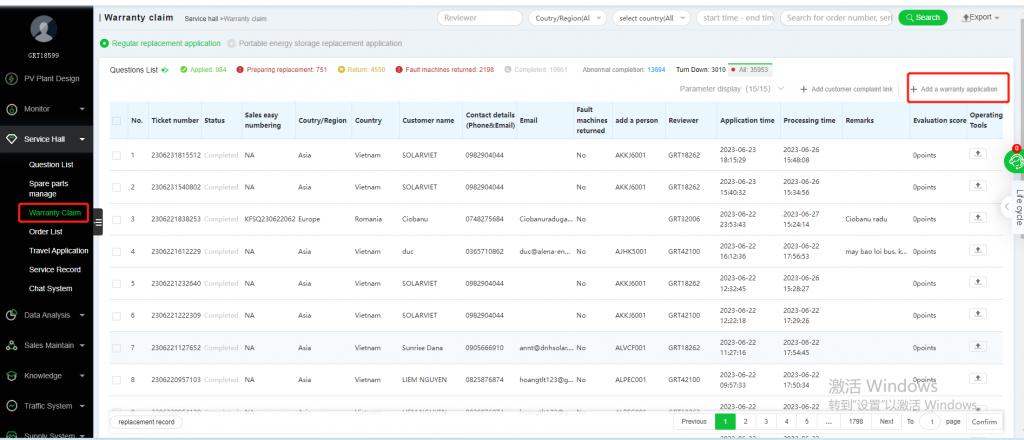1024x440 pixels.
Task: Click the Sales Maintain icon
Action: point(11,346)
